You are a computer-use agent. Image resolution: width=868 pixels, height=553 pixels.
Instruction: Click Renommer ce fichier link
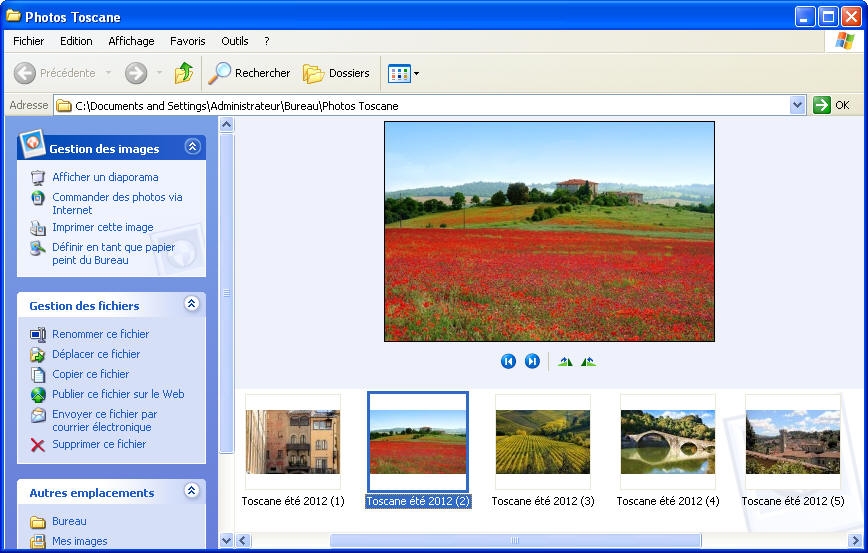pyautogui.click(x=101, y=334)
